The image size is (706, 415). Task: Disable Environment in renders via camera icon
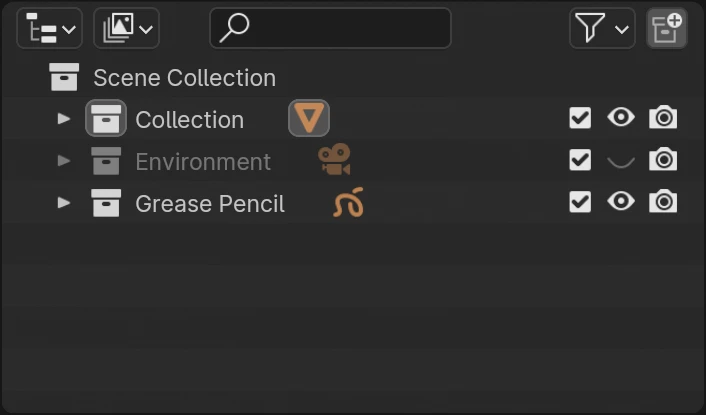pos(662,160)
